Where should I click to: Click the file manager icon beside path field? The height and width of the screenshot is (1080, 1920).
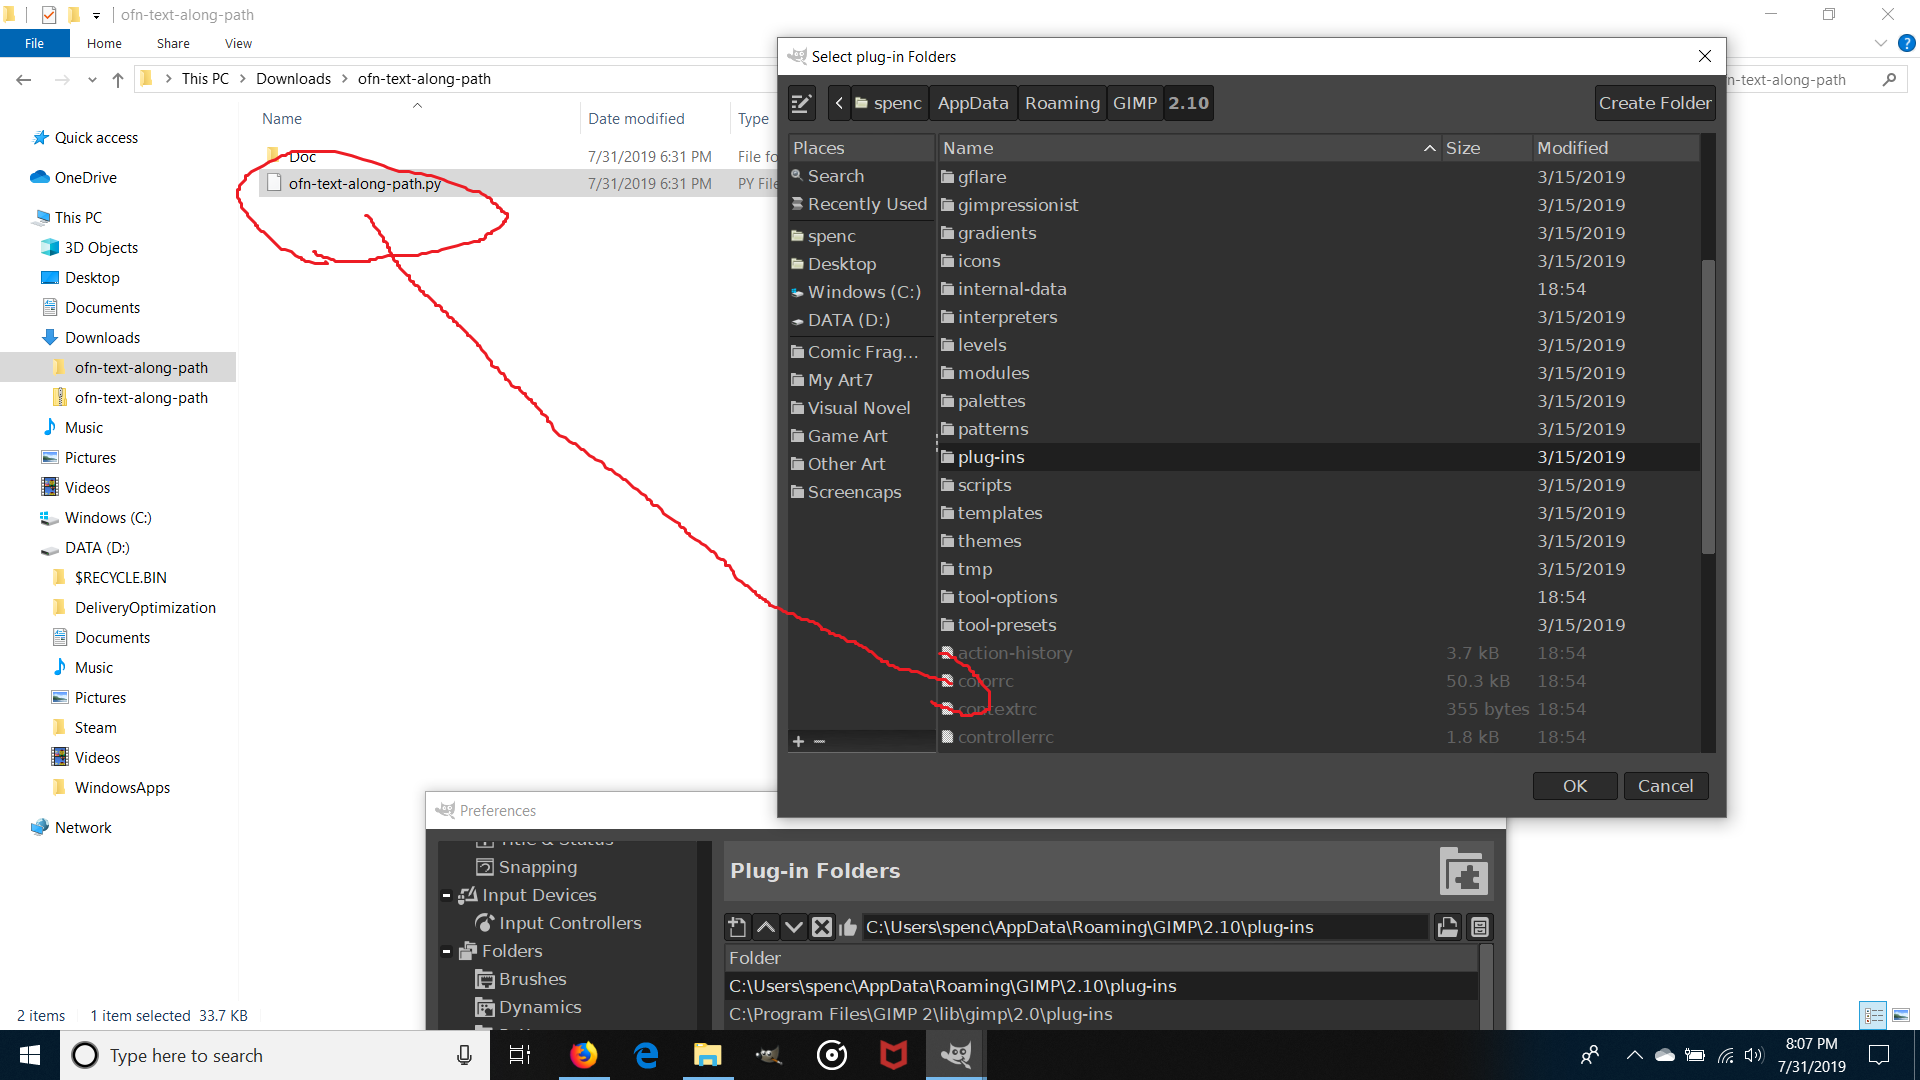(1480, 927)
